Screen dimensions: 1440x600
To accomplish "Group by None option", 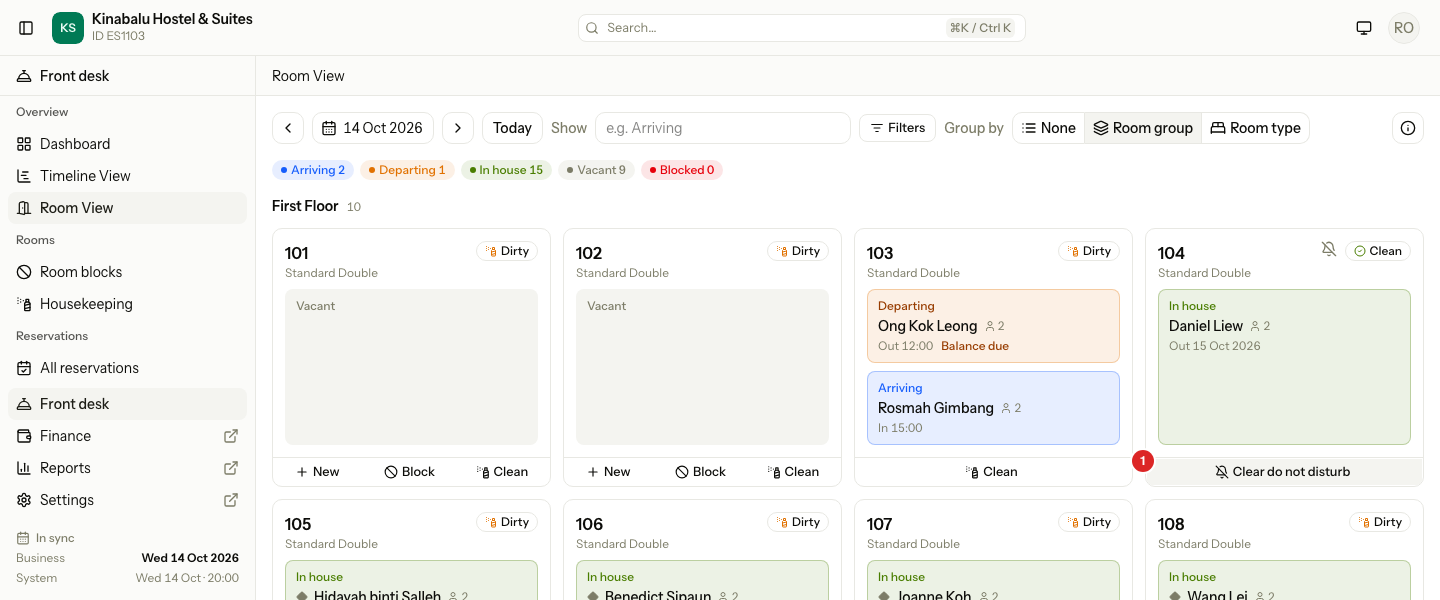I will point(1049,128).
